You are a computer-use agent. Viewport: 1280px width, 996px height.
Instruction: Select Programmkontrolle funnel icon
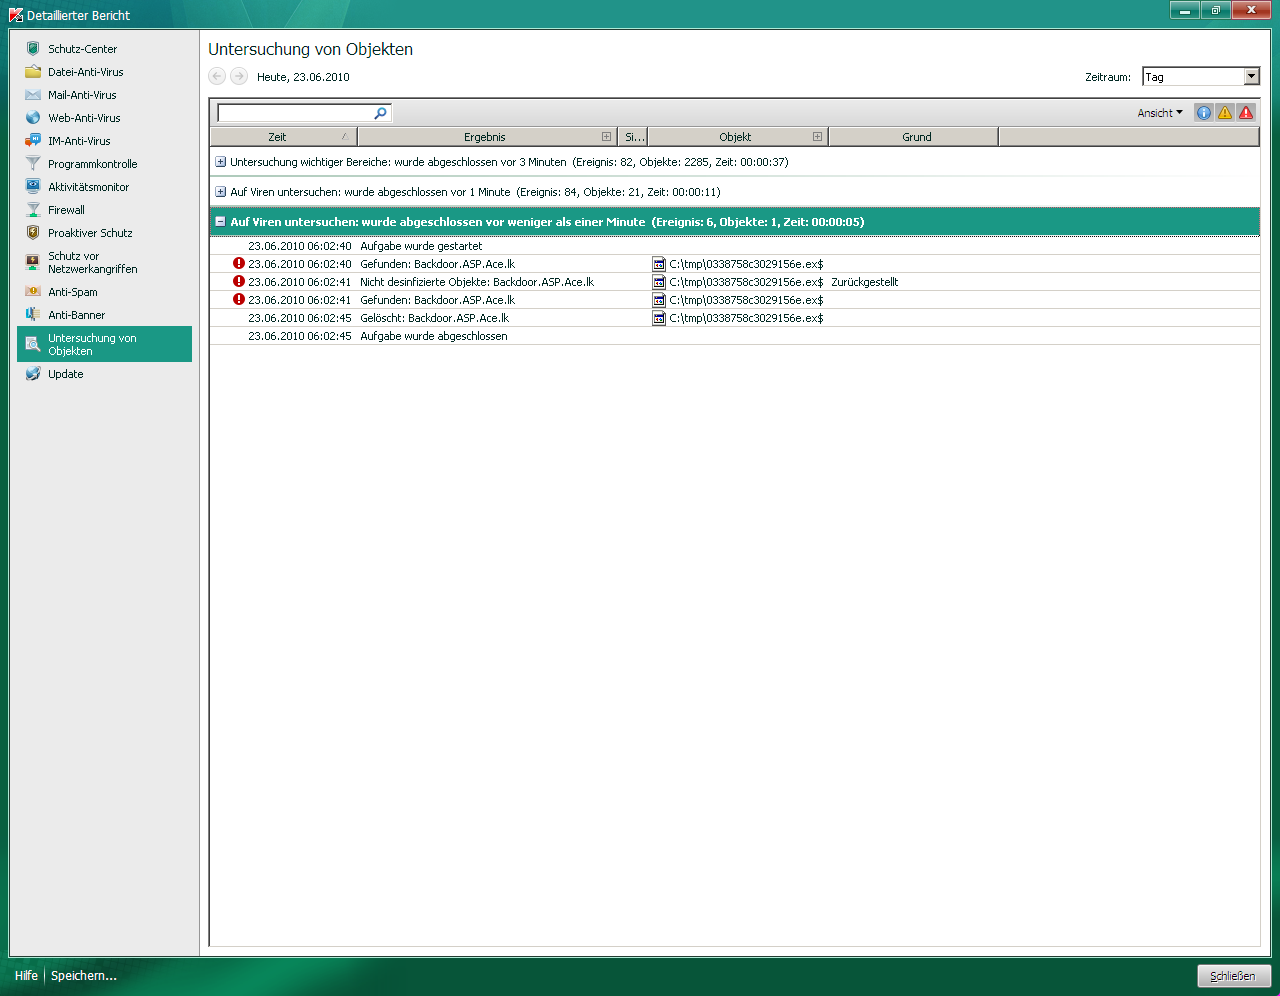(33, 164)
